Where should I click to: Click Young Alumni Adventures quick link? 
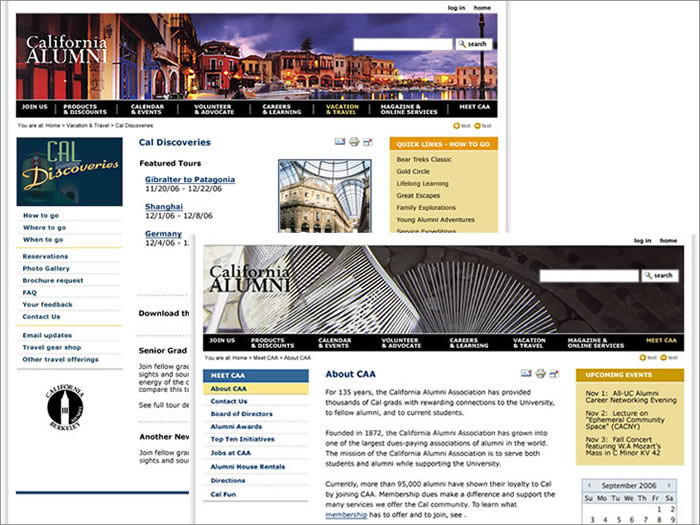tap(435, 220)
